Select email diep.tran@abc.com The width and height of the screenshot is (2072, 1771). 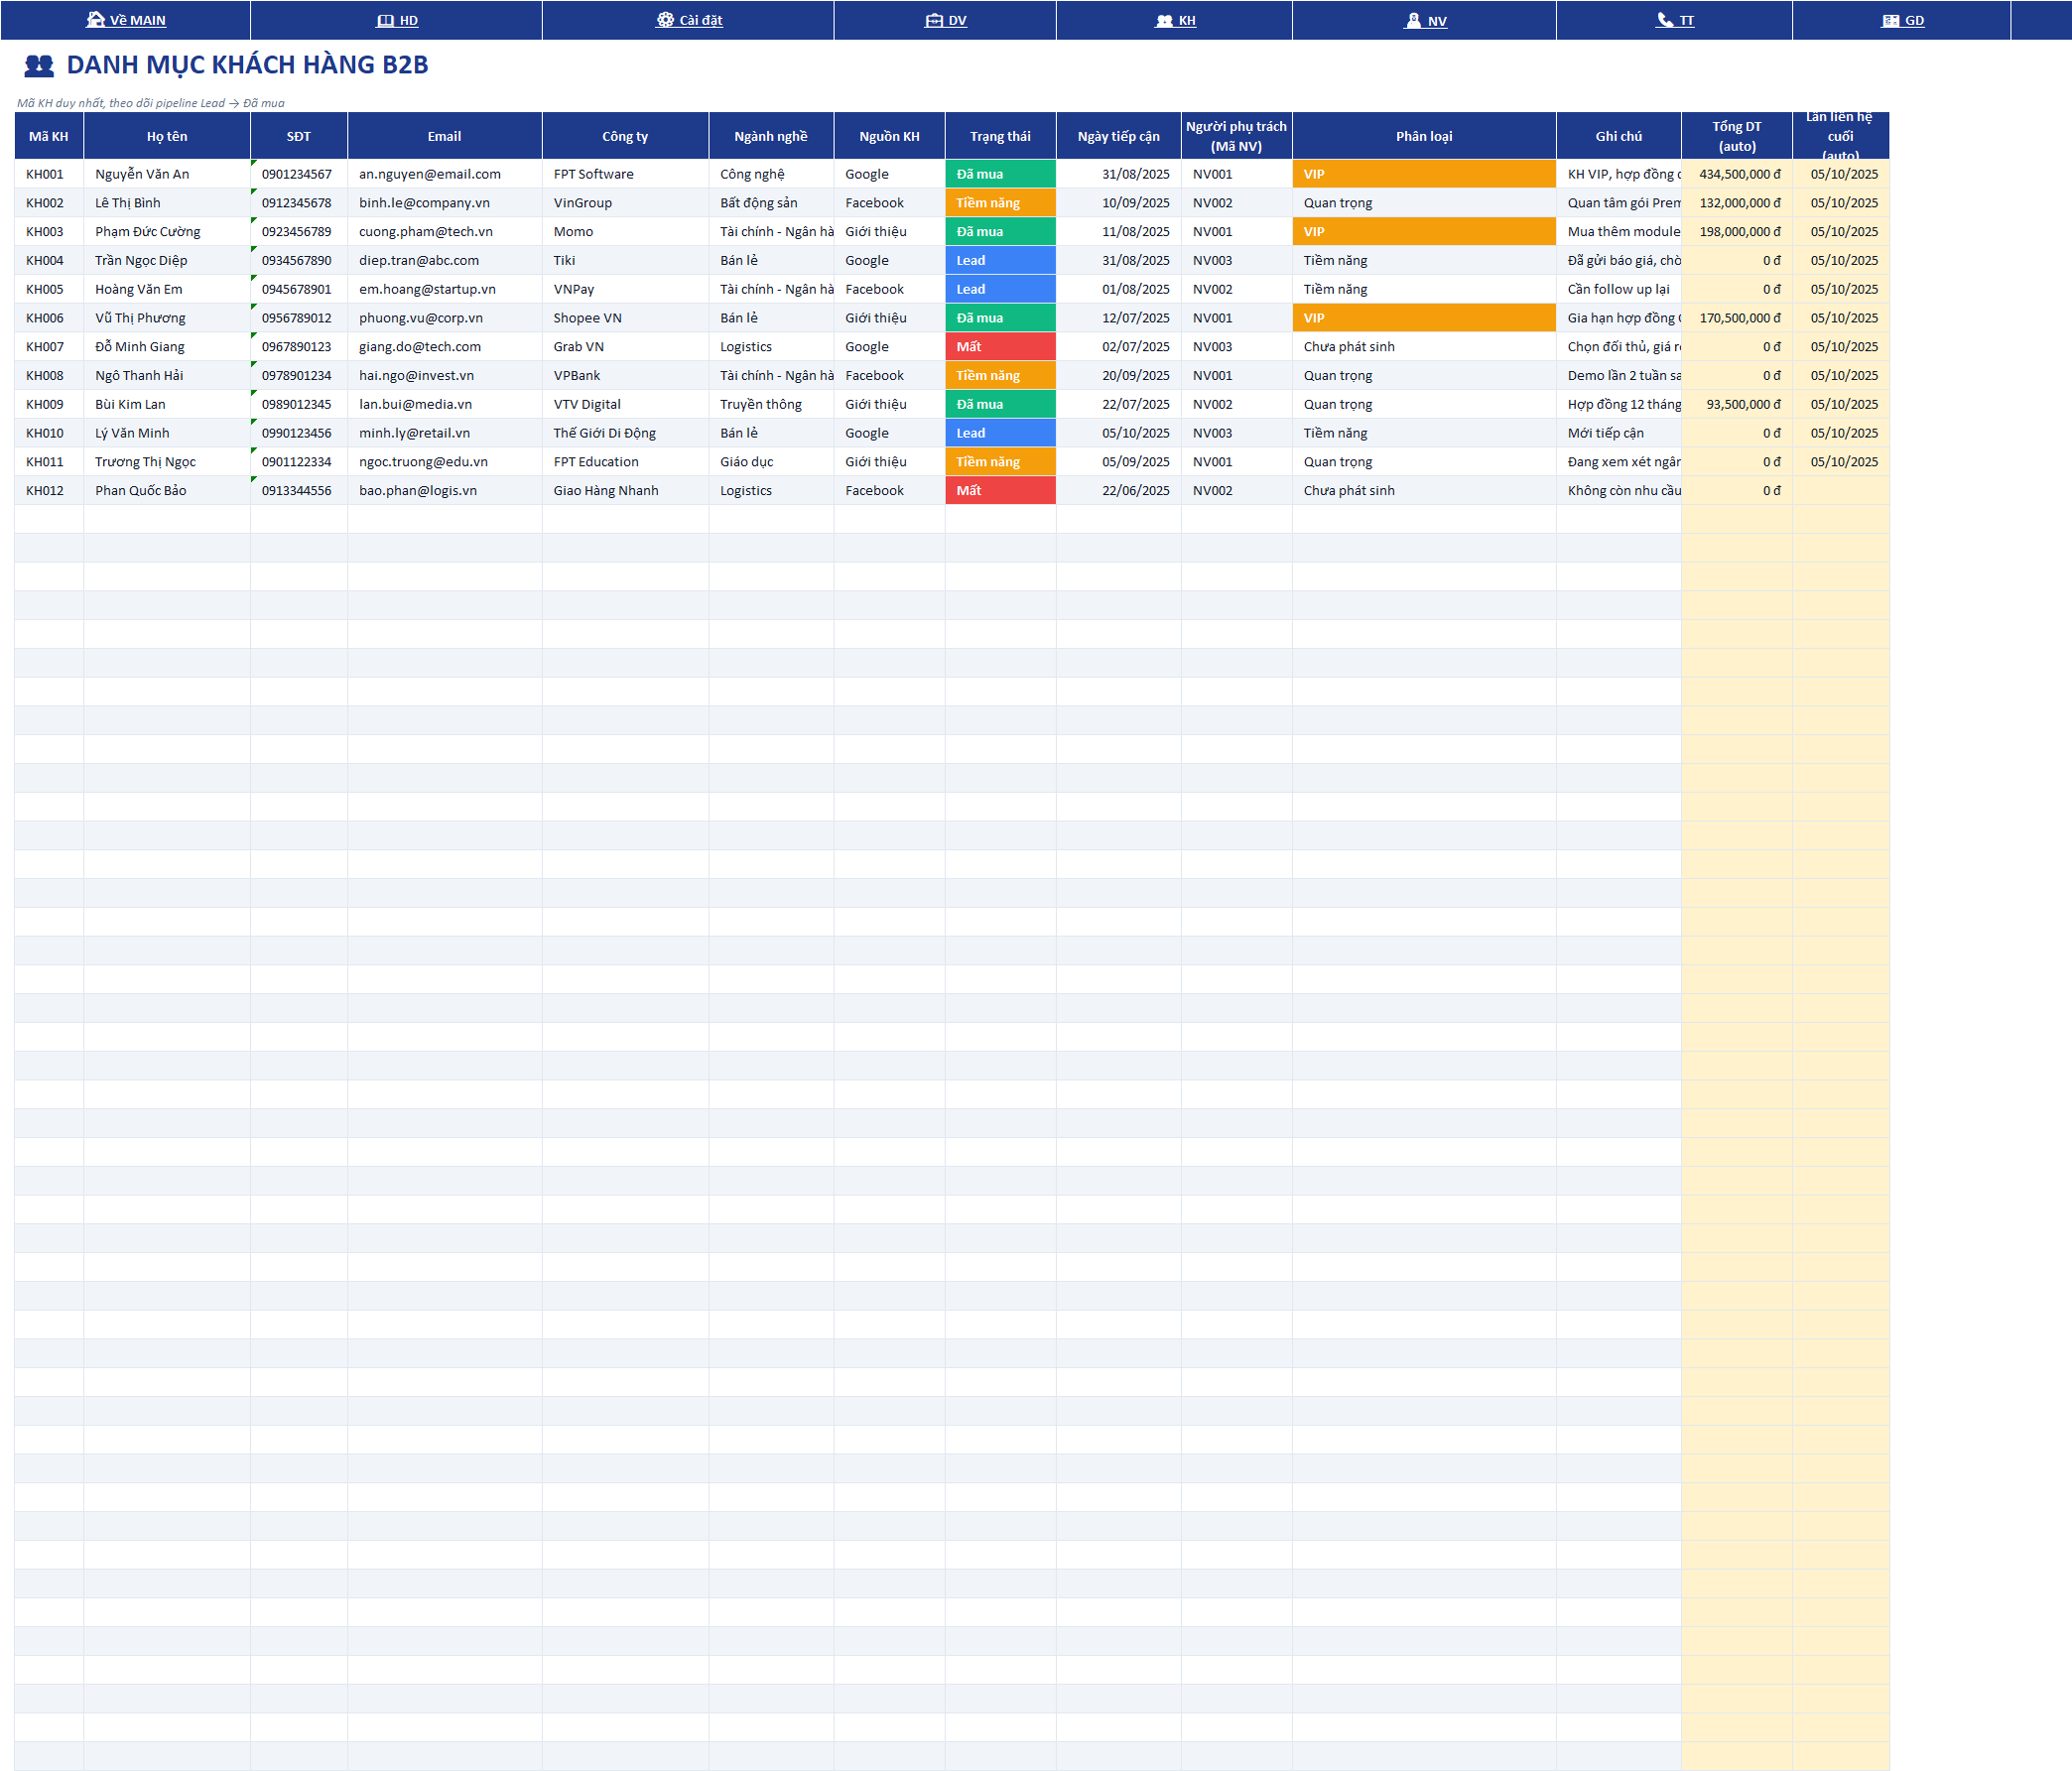[x=445, y=260]
